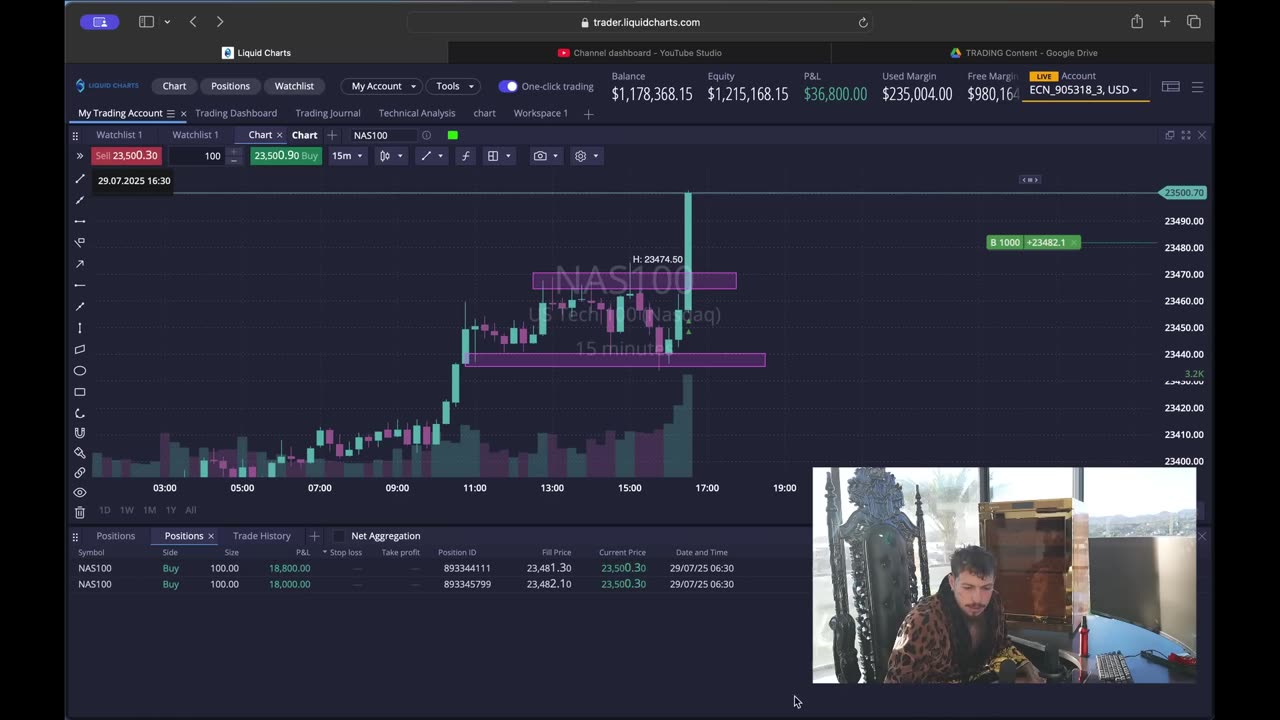Screen dimensions: 1280x720
Task: Increase order quantity with plus stepper
Action: (x=234, y=152)
